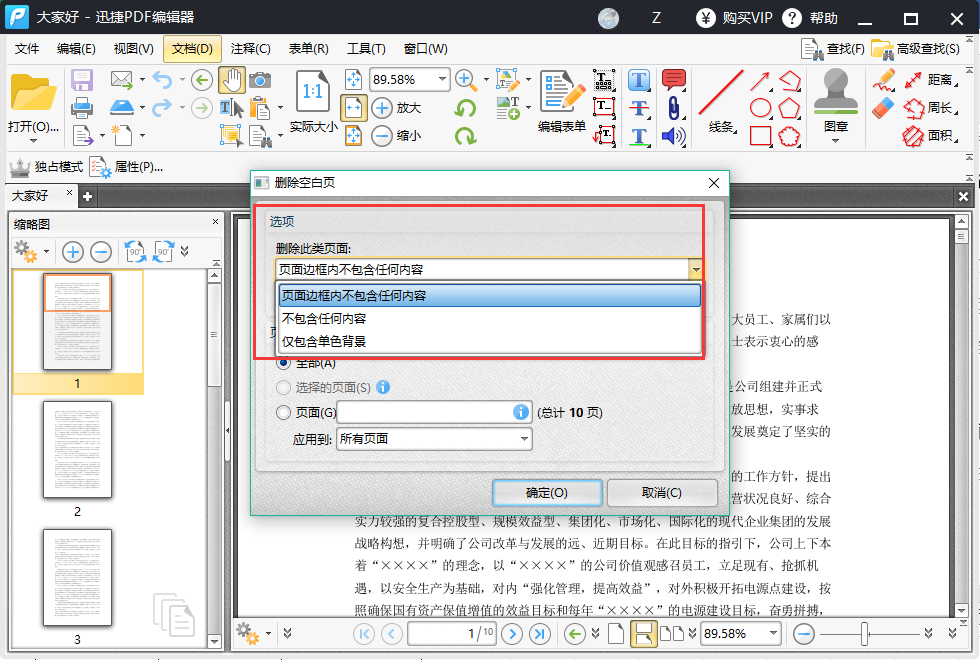This screenshot has width=980, height=660.
Task: Click the undo arrow icon
Action: pyautogui.click(x=162, y=80)
